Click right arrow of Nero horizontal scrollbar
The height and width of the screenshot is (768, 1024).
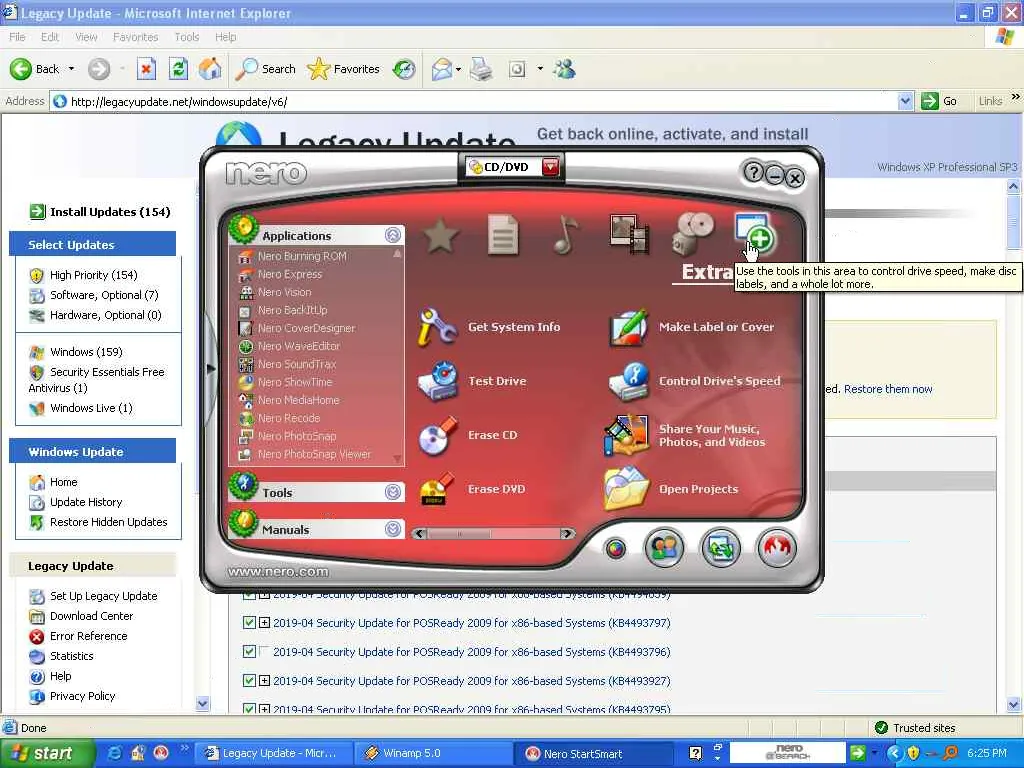[x=568, y=534]
